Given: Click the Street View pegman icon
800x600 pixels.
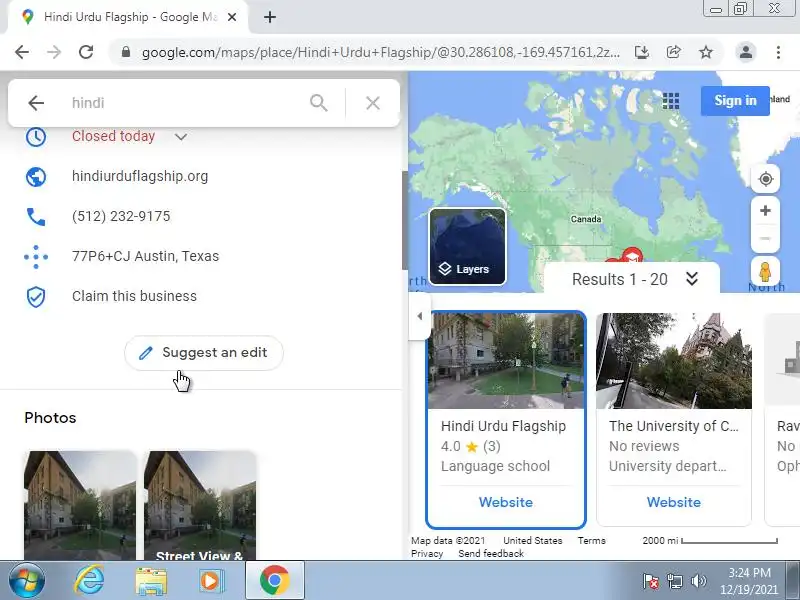Looking at the screenshot, I should click(765, 271).
